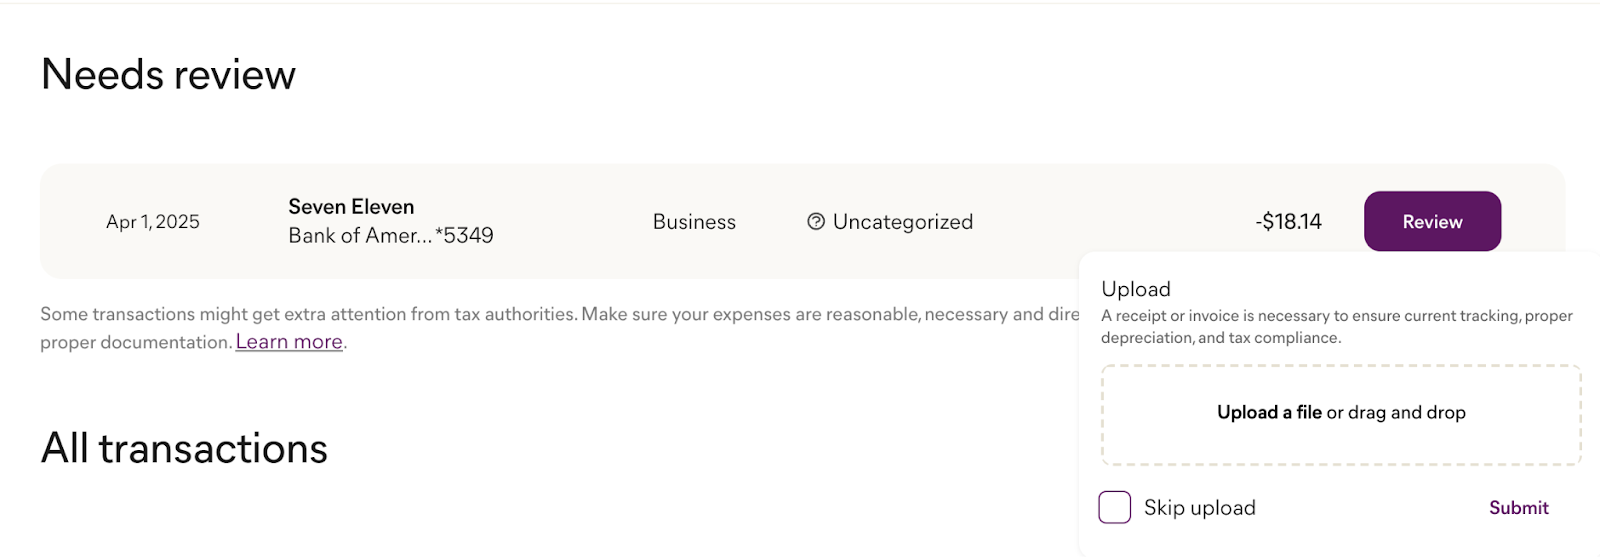
Task: Open the Seven Eleven merchant name
Action: 351,207
